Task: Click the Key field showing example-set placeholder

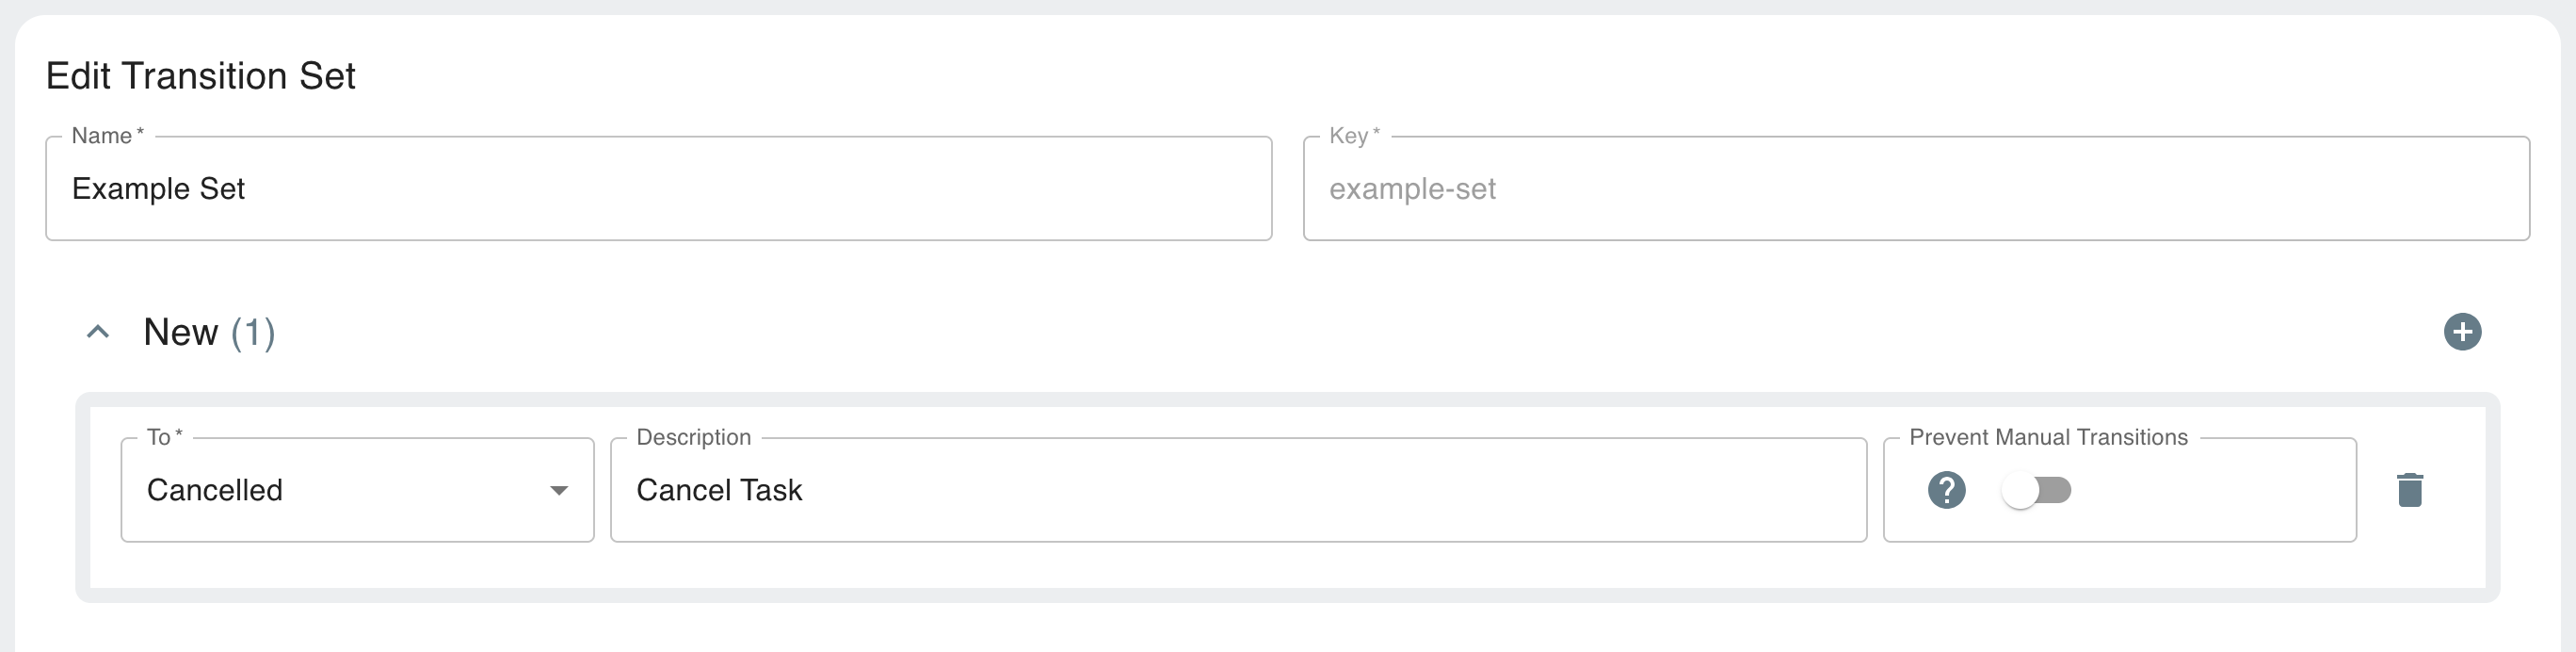Action: [x=1917, y=188]
